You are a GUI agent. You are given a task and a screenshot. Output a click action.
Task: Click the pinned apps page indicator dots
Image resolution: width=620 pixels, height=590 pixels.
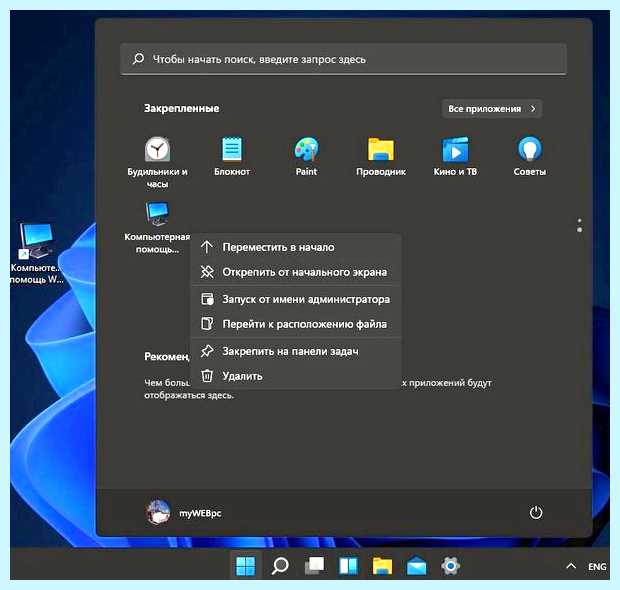pyautogui.click(x=579, y=225)
